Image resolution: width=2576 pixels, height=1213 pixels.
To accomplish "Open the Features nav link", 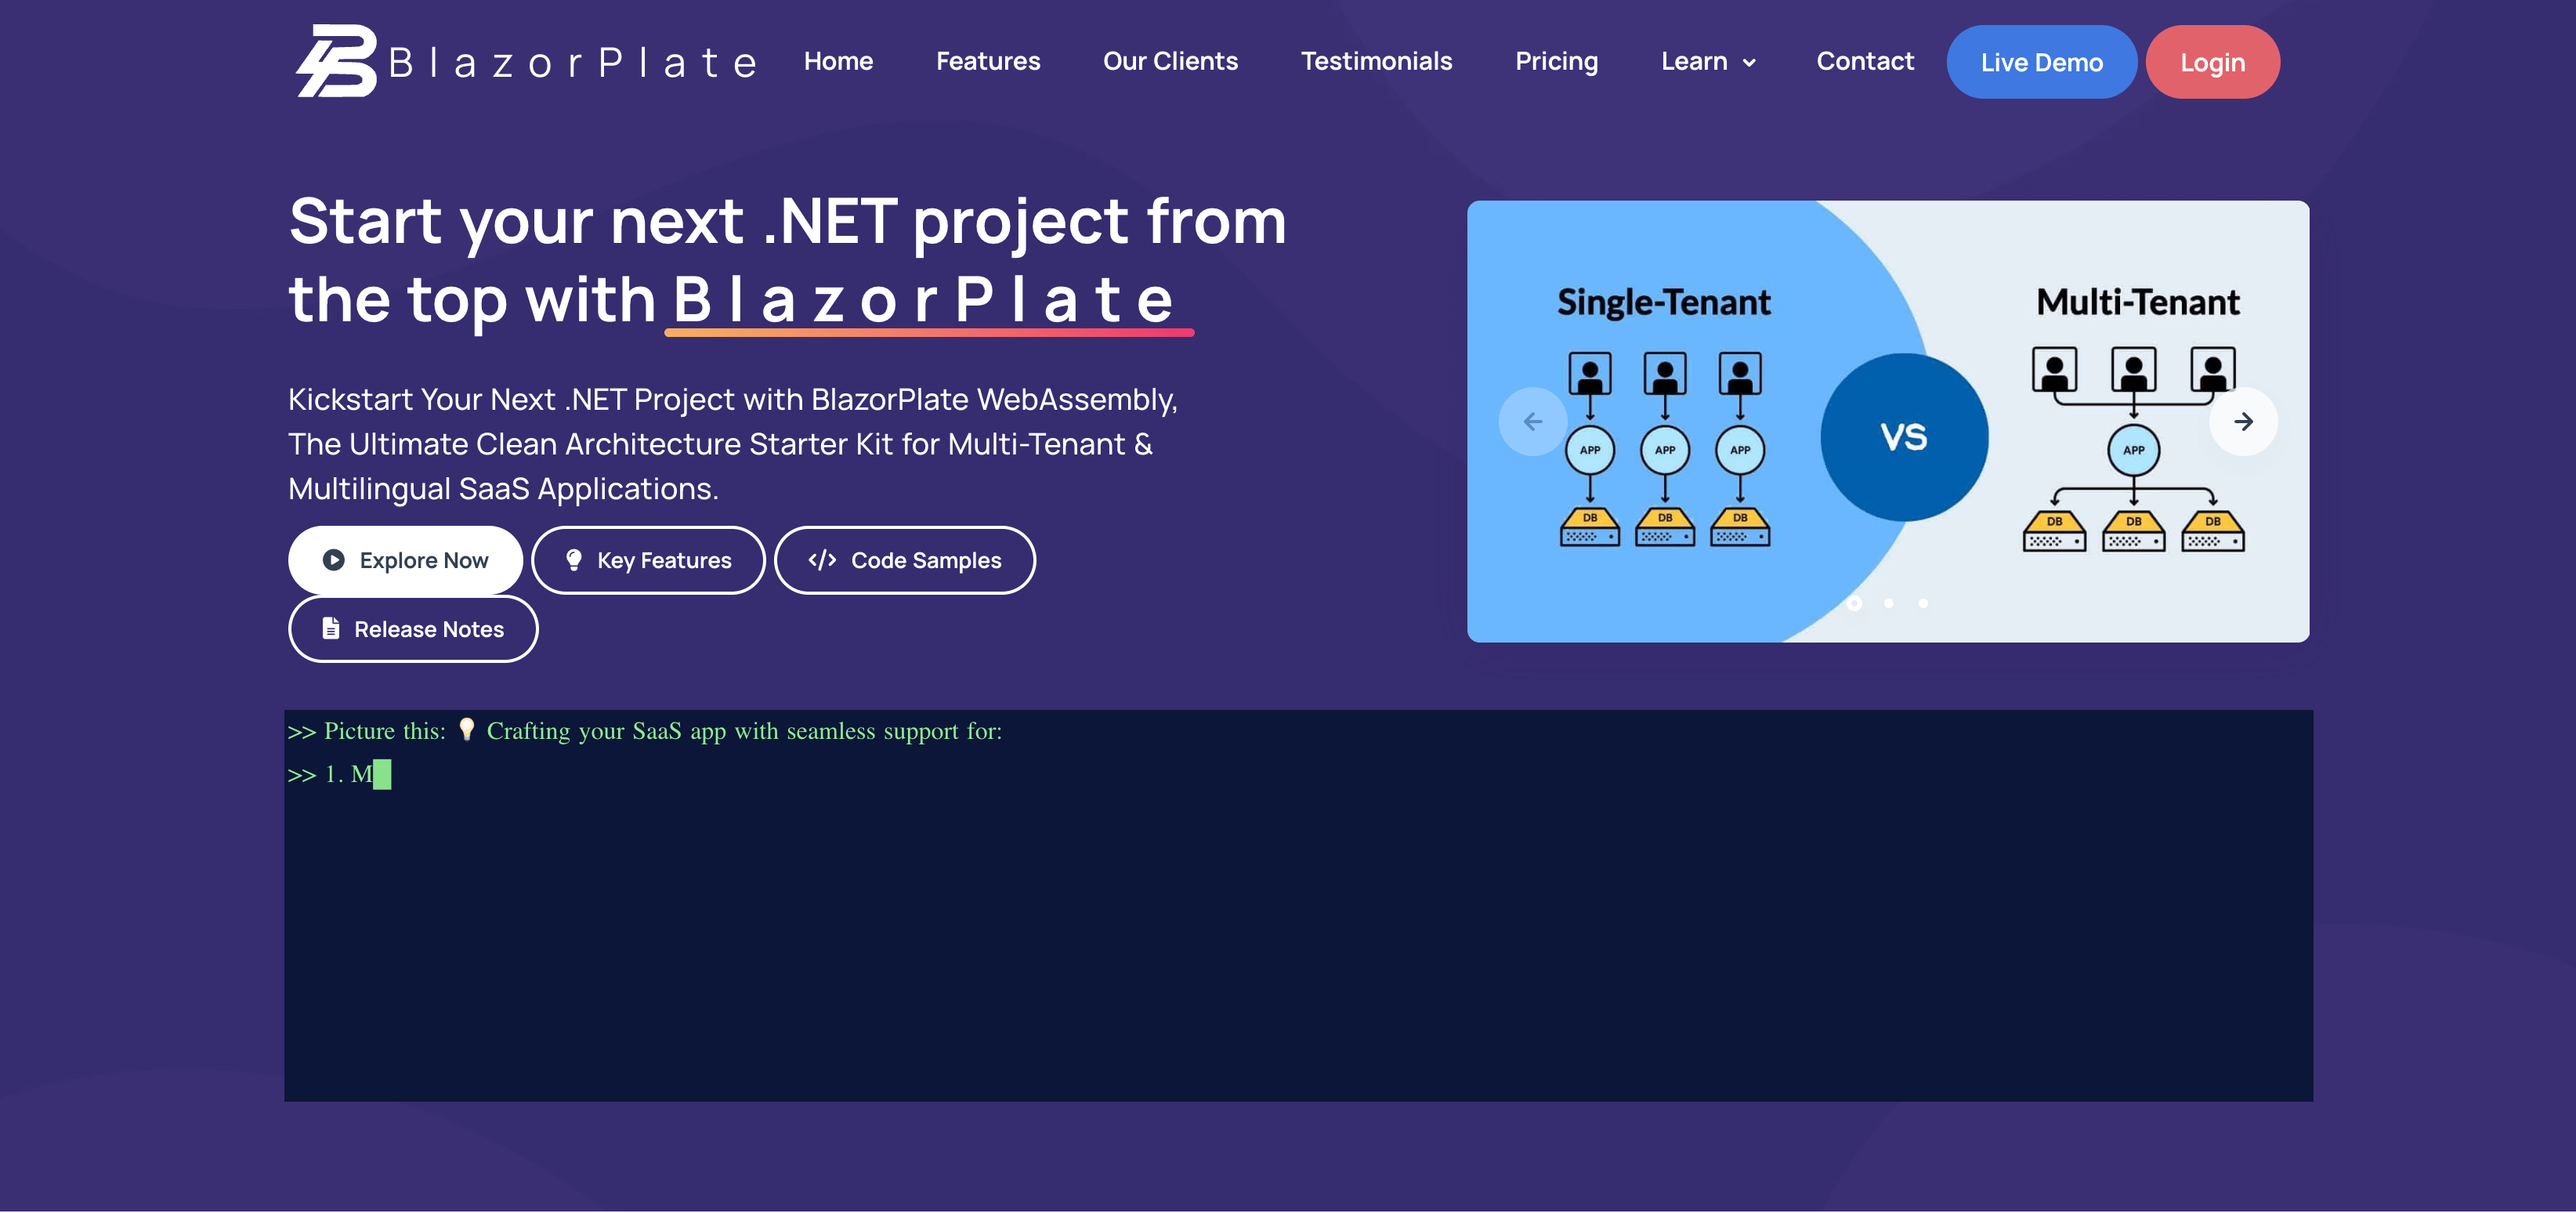I will point(987,61).
